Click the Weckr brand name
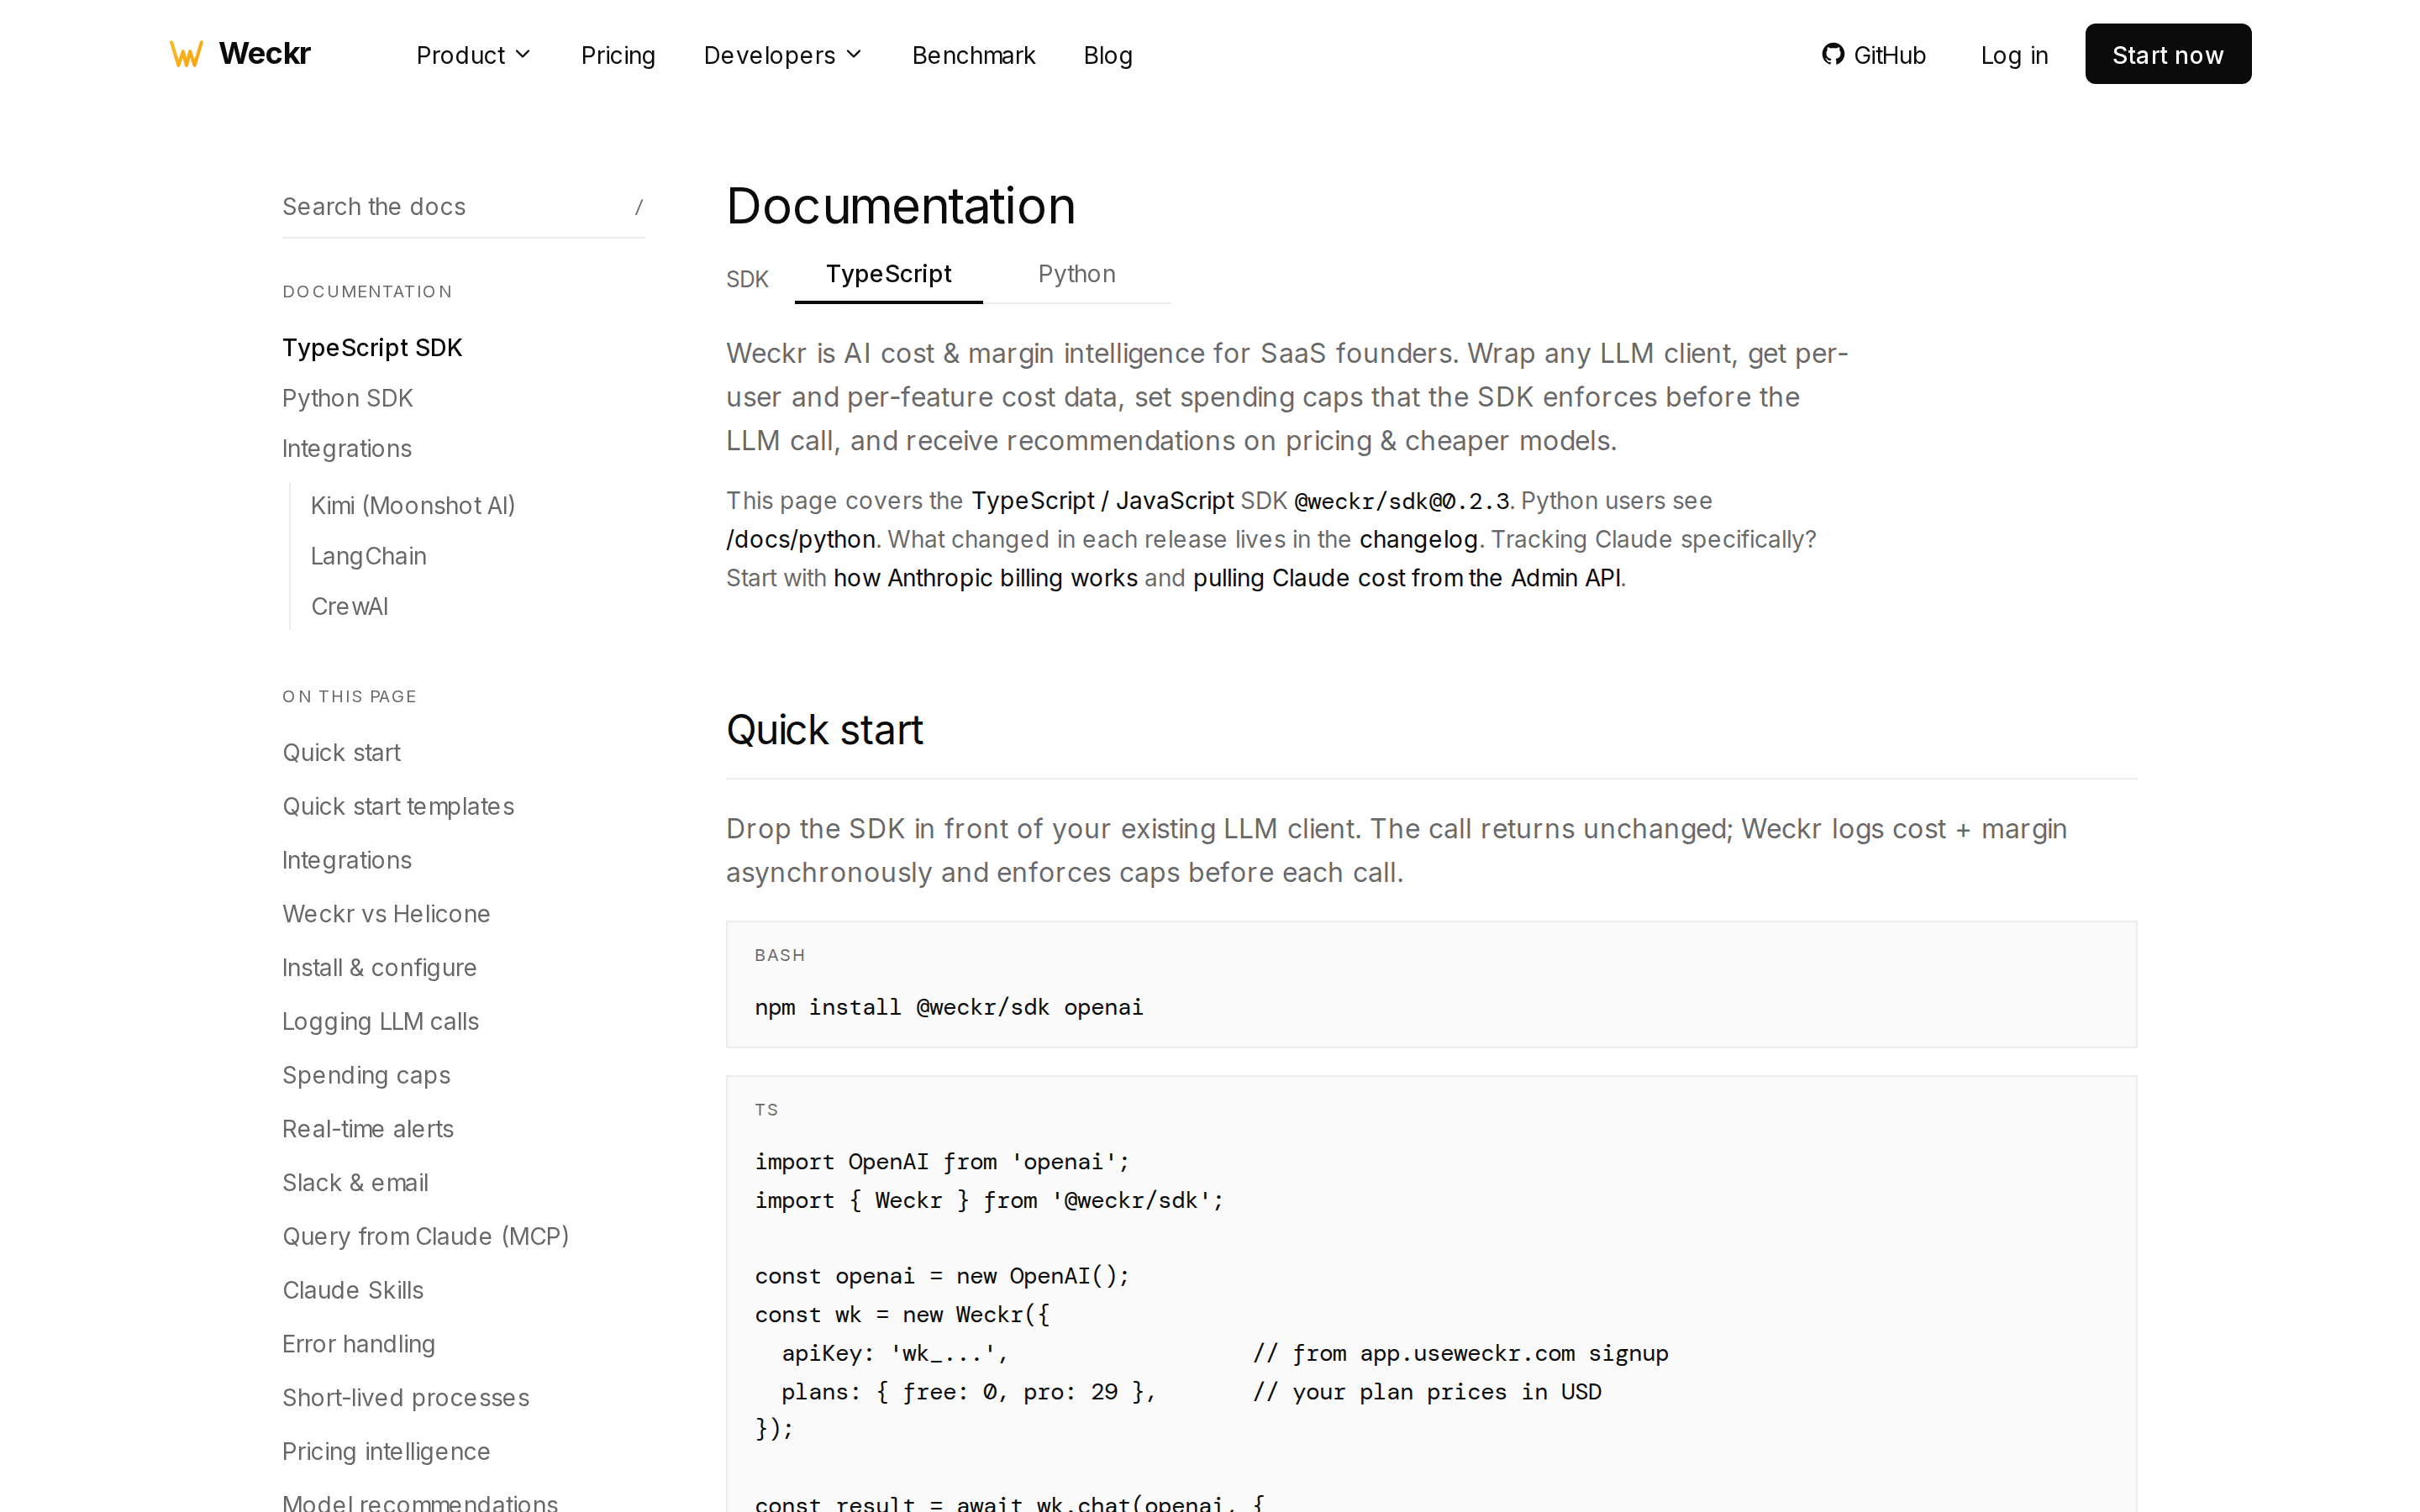The height and width of the screenshot is (1512, 2420). 265,54
